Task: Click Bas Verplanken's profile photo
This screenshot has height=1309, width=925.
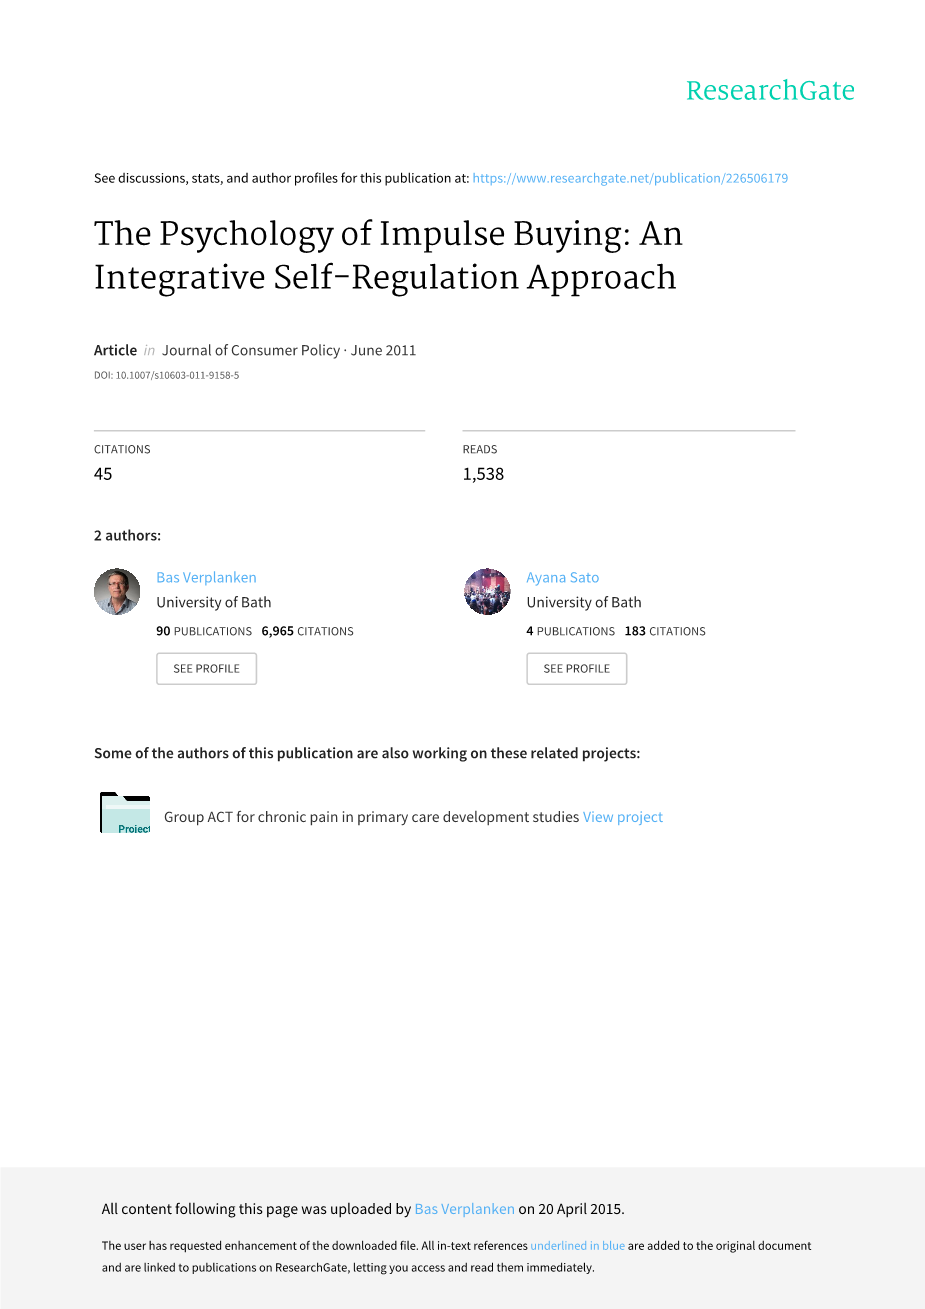Action: 117,592
